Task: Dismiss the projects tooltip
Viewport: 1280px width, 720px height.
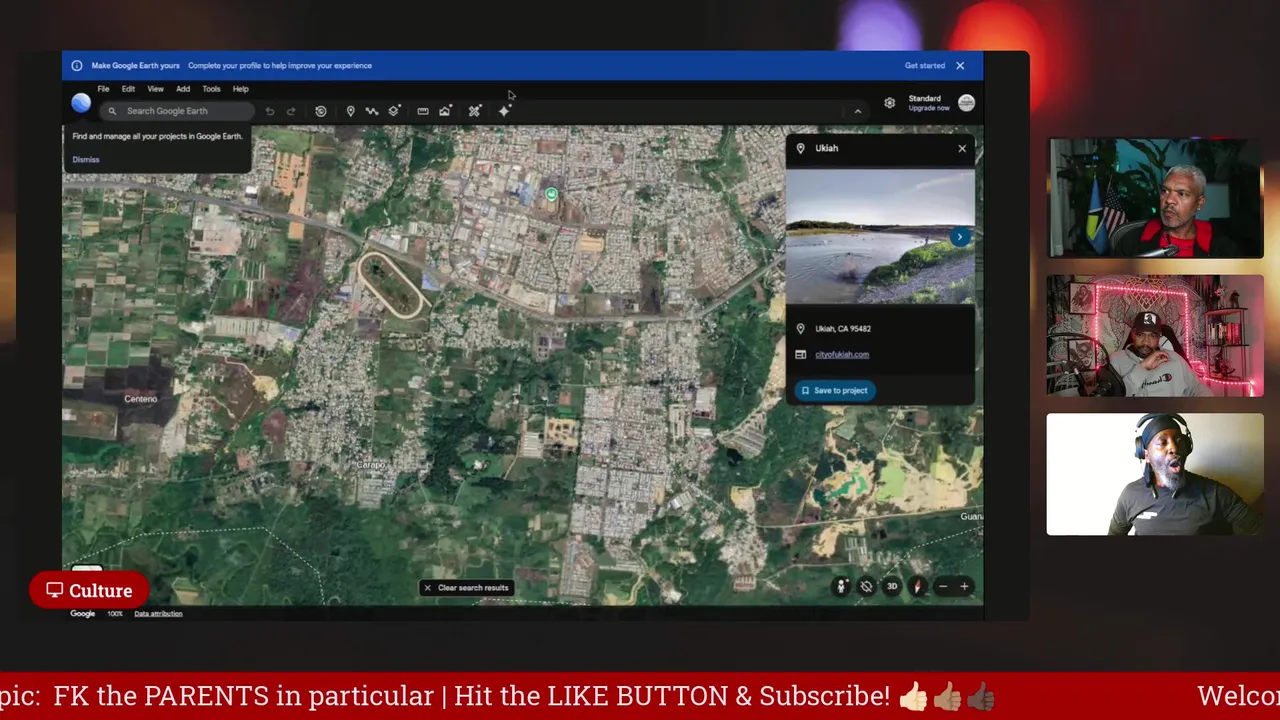Action: 86,159
